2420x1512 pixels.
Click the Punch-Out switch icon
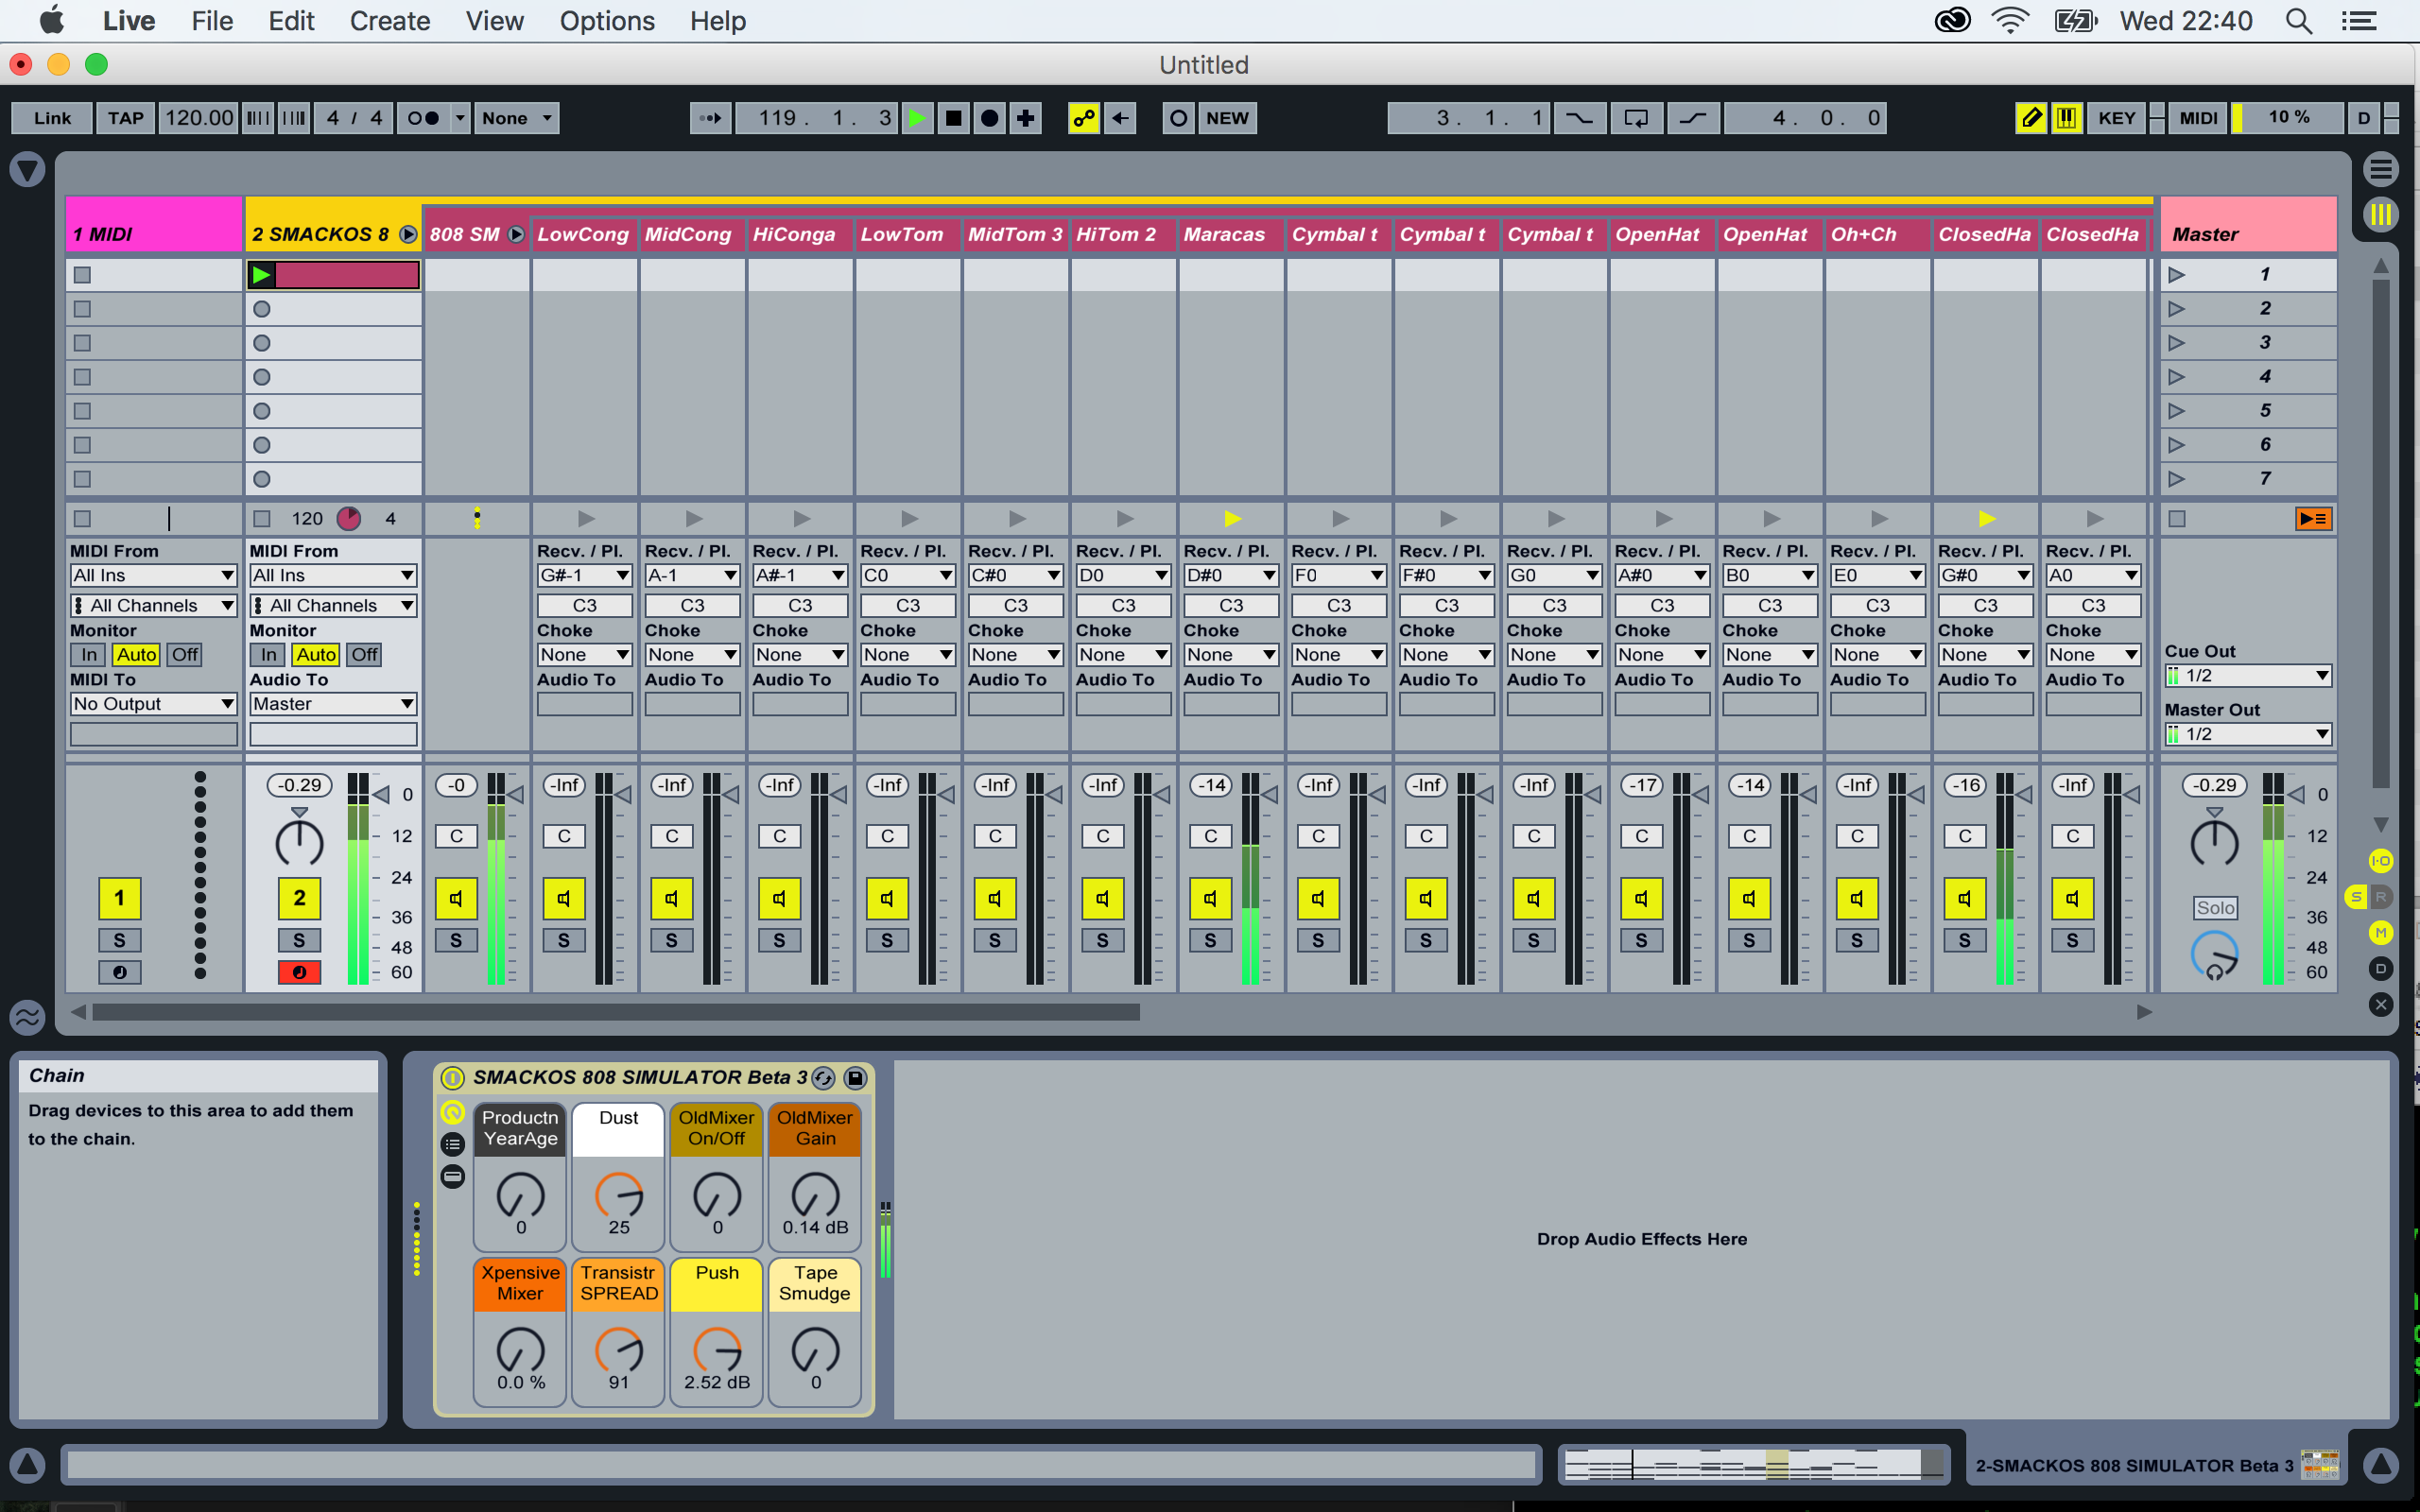click(x=1693, y=118)
